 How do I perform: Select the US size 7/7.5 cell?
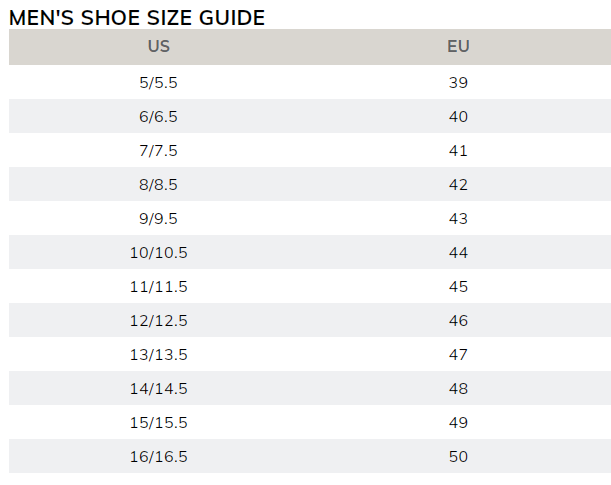[x=158, y=151]
